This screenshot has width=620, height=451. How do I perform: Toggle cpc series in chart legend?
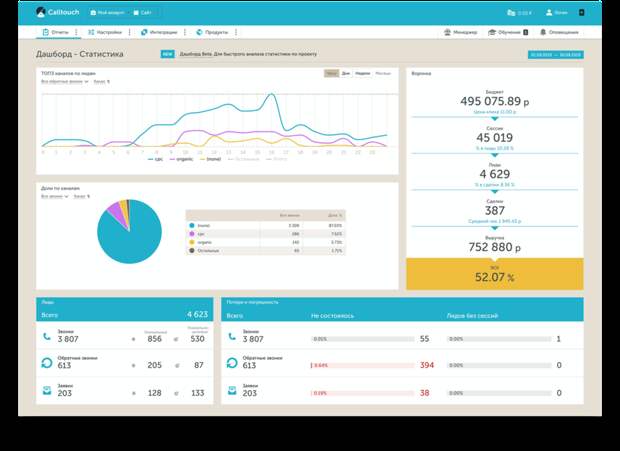coord(155,158)
